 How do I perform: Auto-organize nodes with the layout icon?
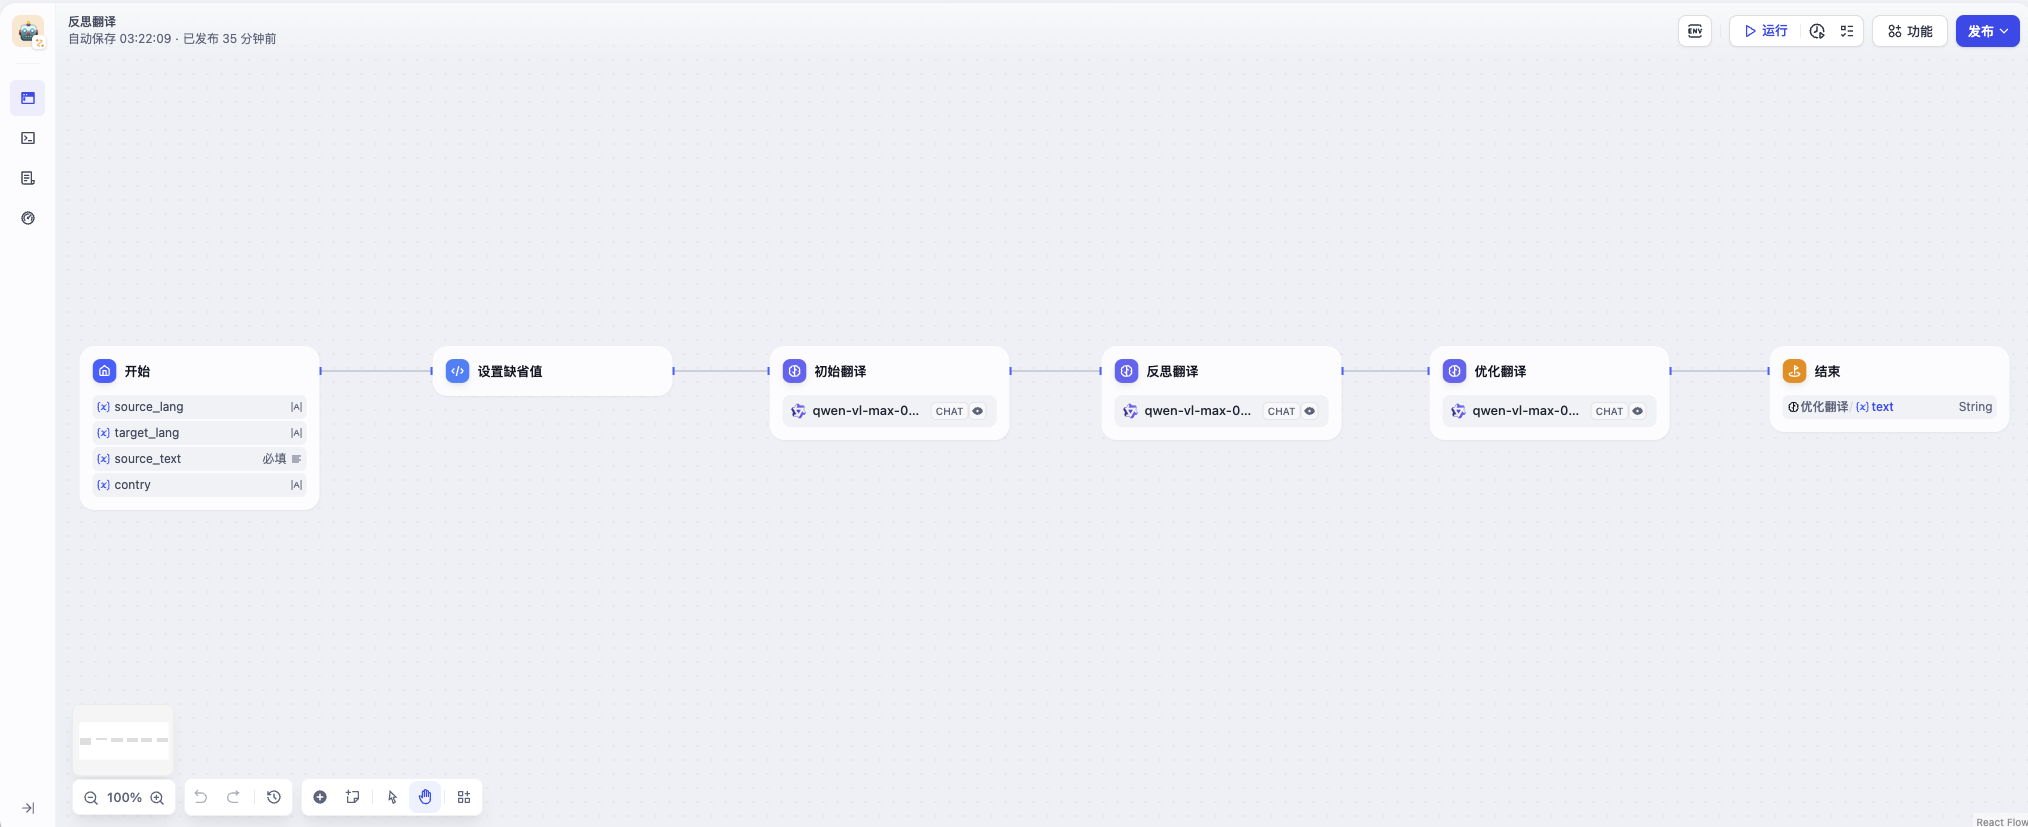pos(464,797)
